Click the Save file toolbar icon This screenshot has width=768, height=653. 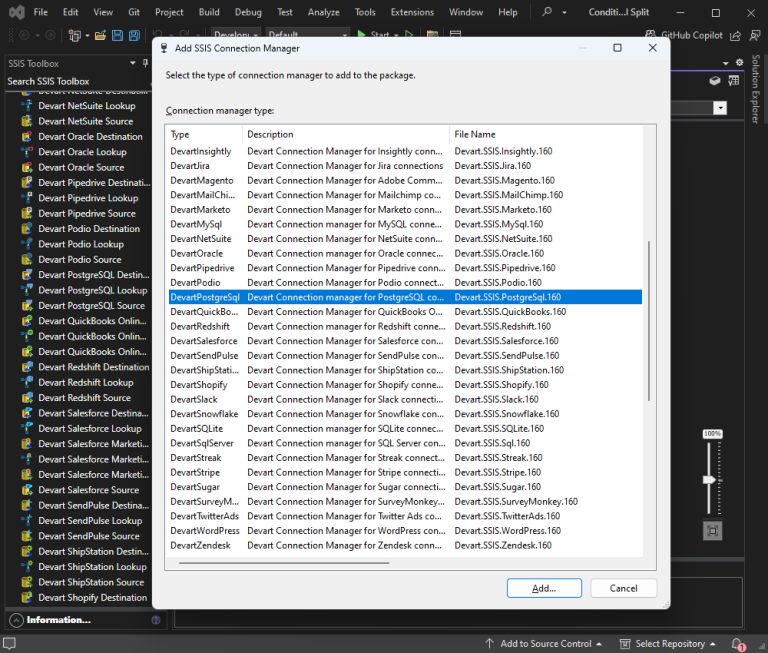(x=118, y=35)
